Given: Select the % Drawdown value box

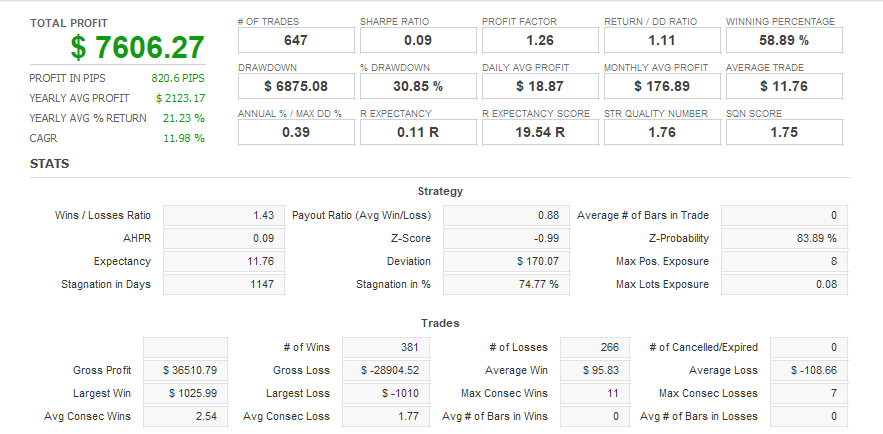Looking at the screenshot, I should (418, 86).
